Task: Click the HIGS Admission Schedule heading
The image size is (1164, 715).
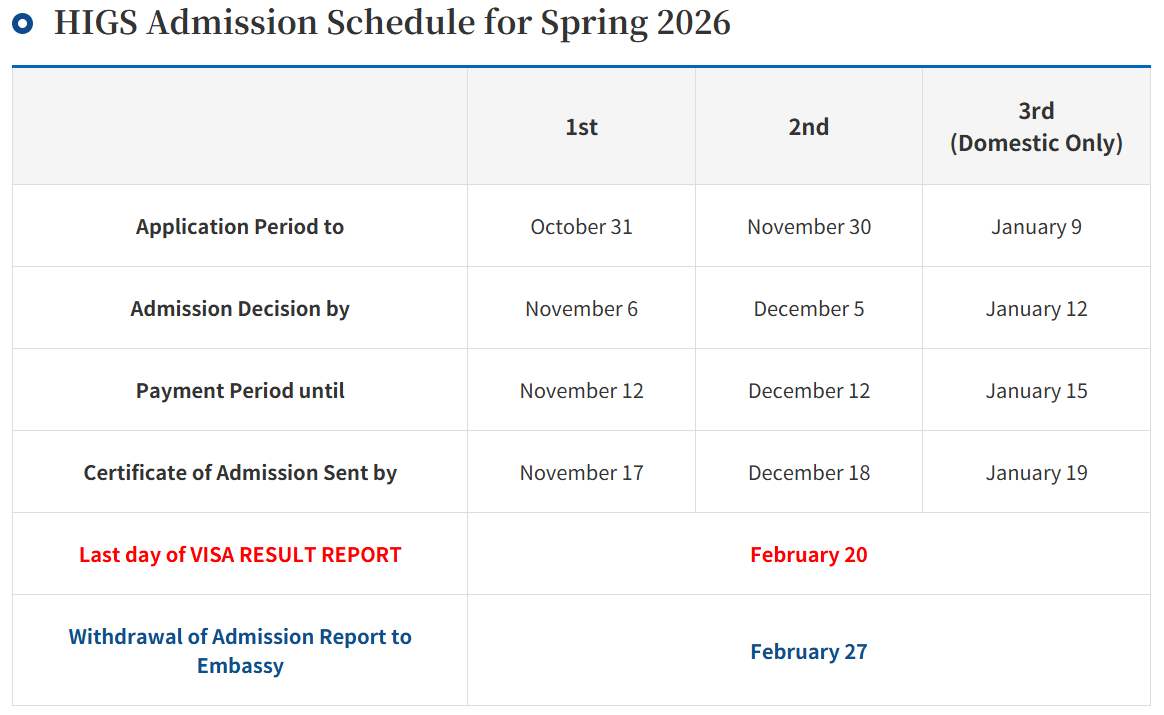Action: pyautogui.click(x=391, y=23)
